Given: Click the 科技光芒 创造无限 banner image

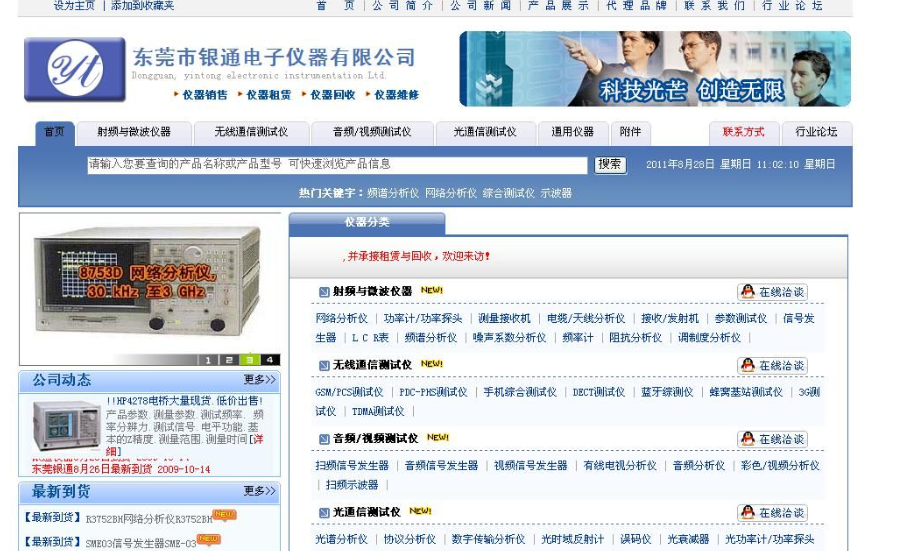Looking at the screenshot, I should point(655,69).
